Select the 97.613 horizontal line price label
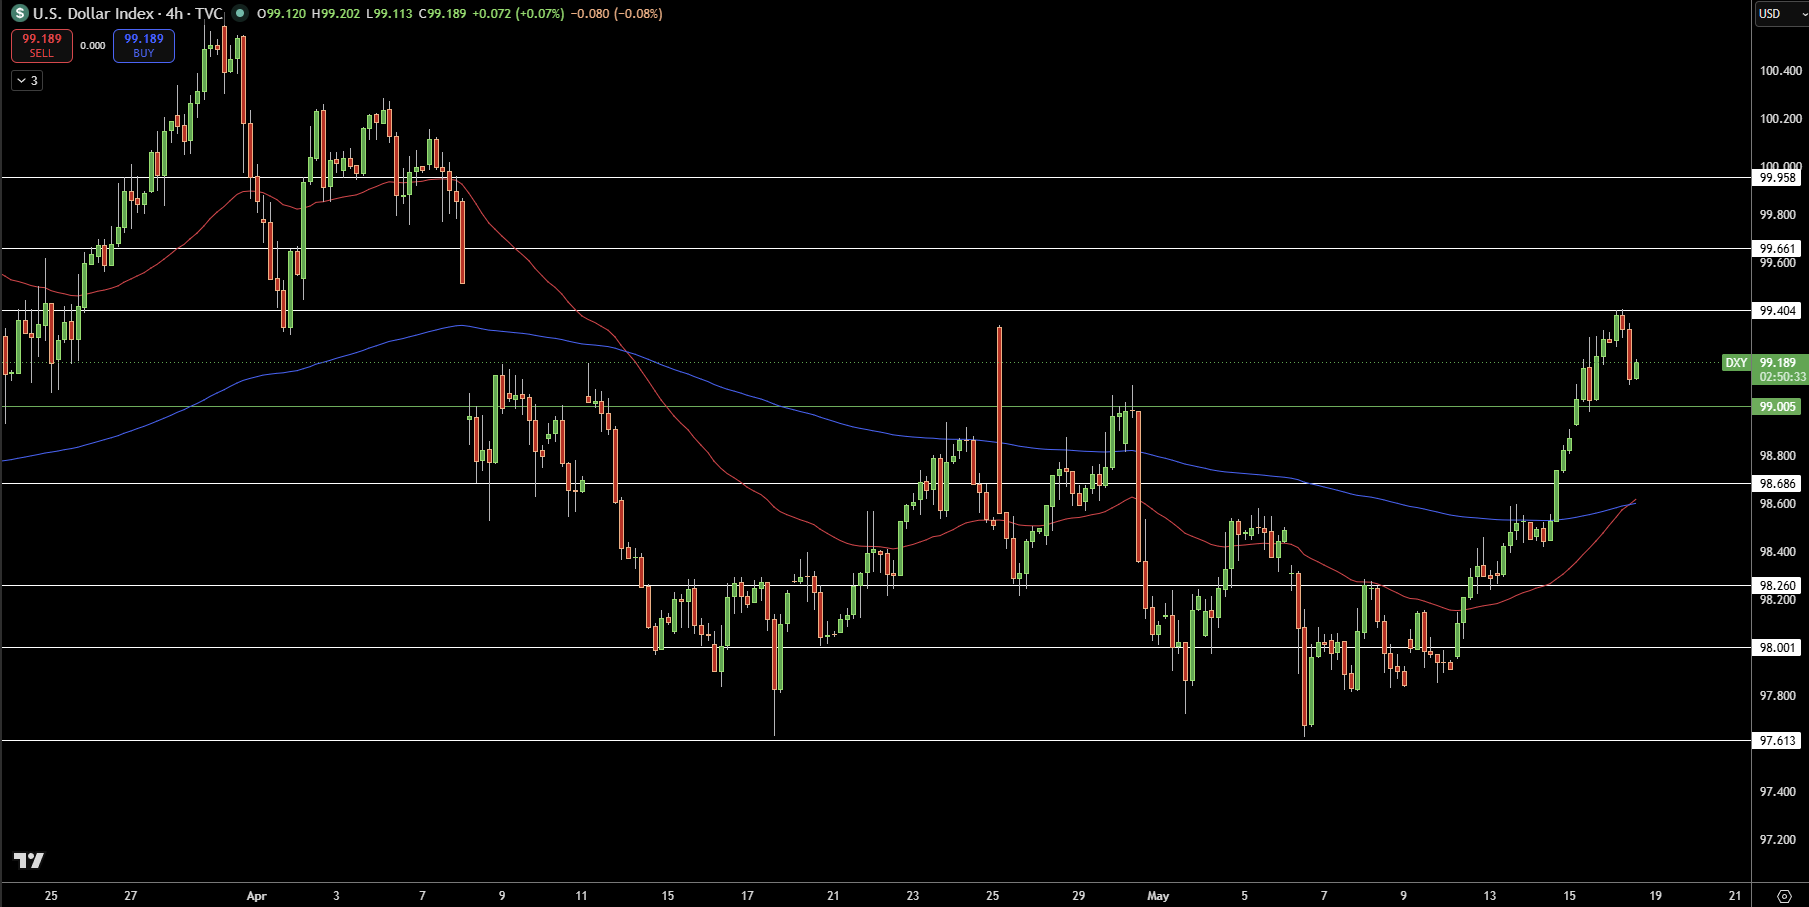Image resolution: width=1809 pixels, height=907 pixels. pos(1778,741)
